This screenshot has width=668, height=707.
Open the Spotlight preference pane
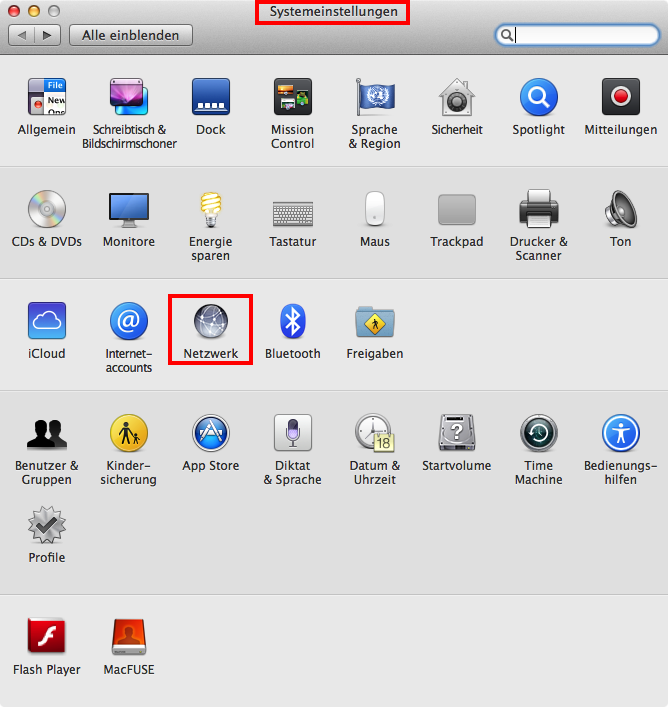click(x=538, y=98)
